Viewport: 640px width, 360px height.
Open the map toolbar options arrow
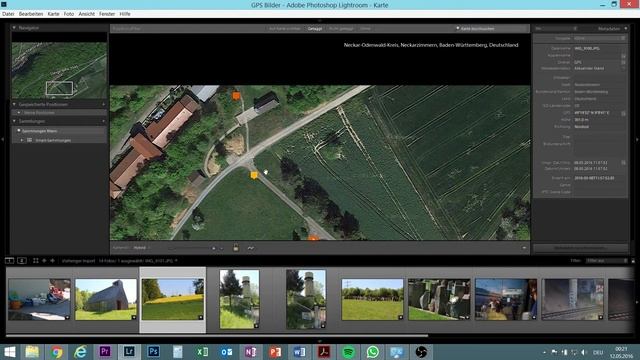[524, 248]
